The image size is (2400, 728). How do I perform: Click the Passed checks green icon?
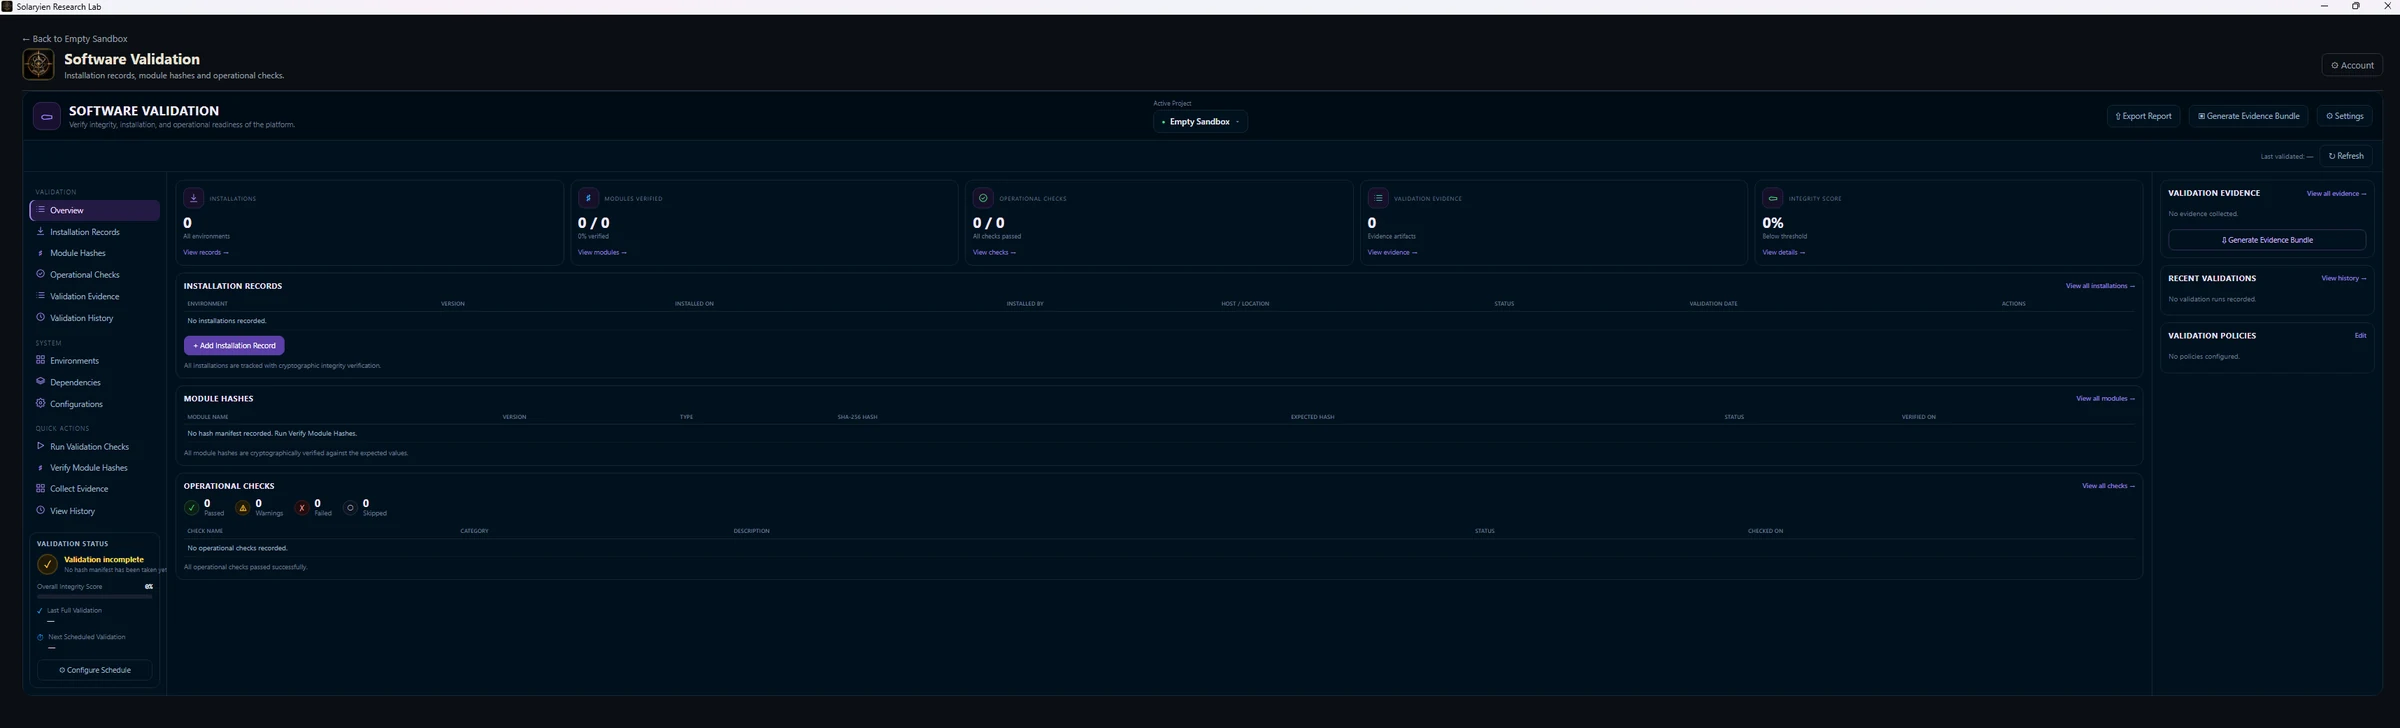click(x=192, y=508)
